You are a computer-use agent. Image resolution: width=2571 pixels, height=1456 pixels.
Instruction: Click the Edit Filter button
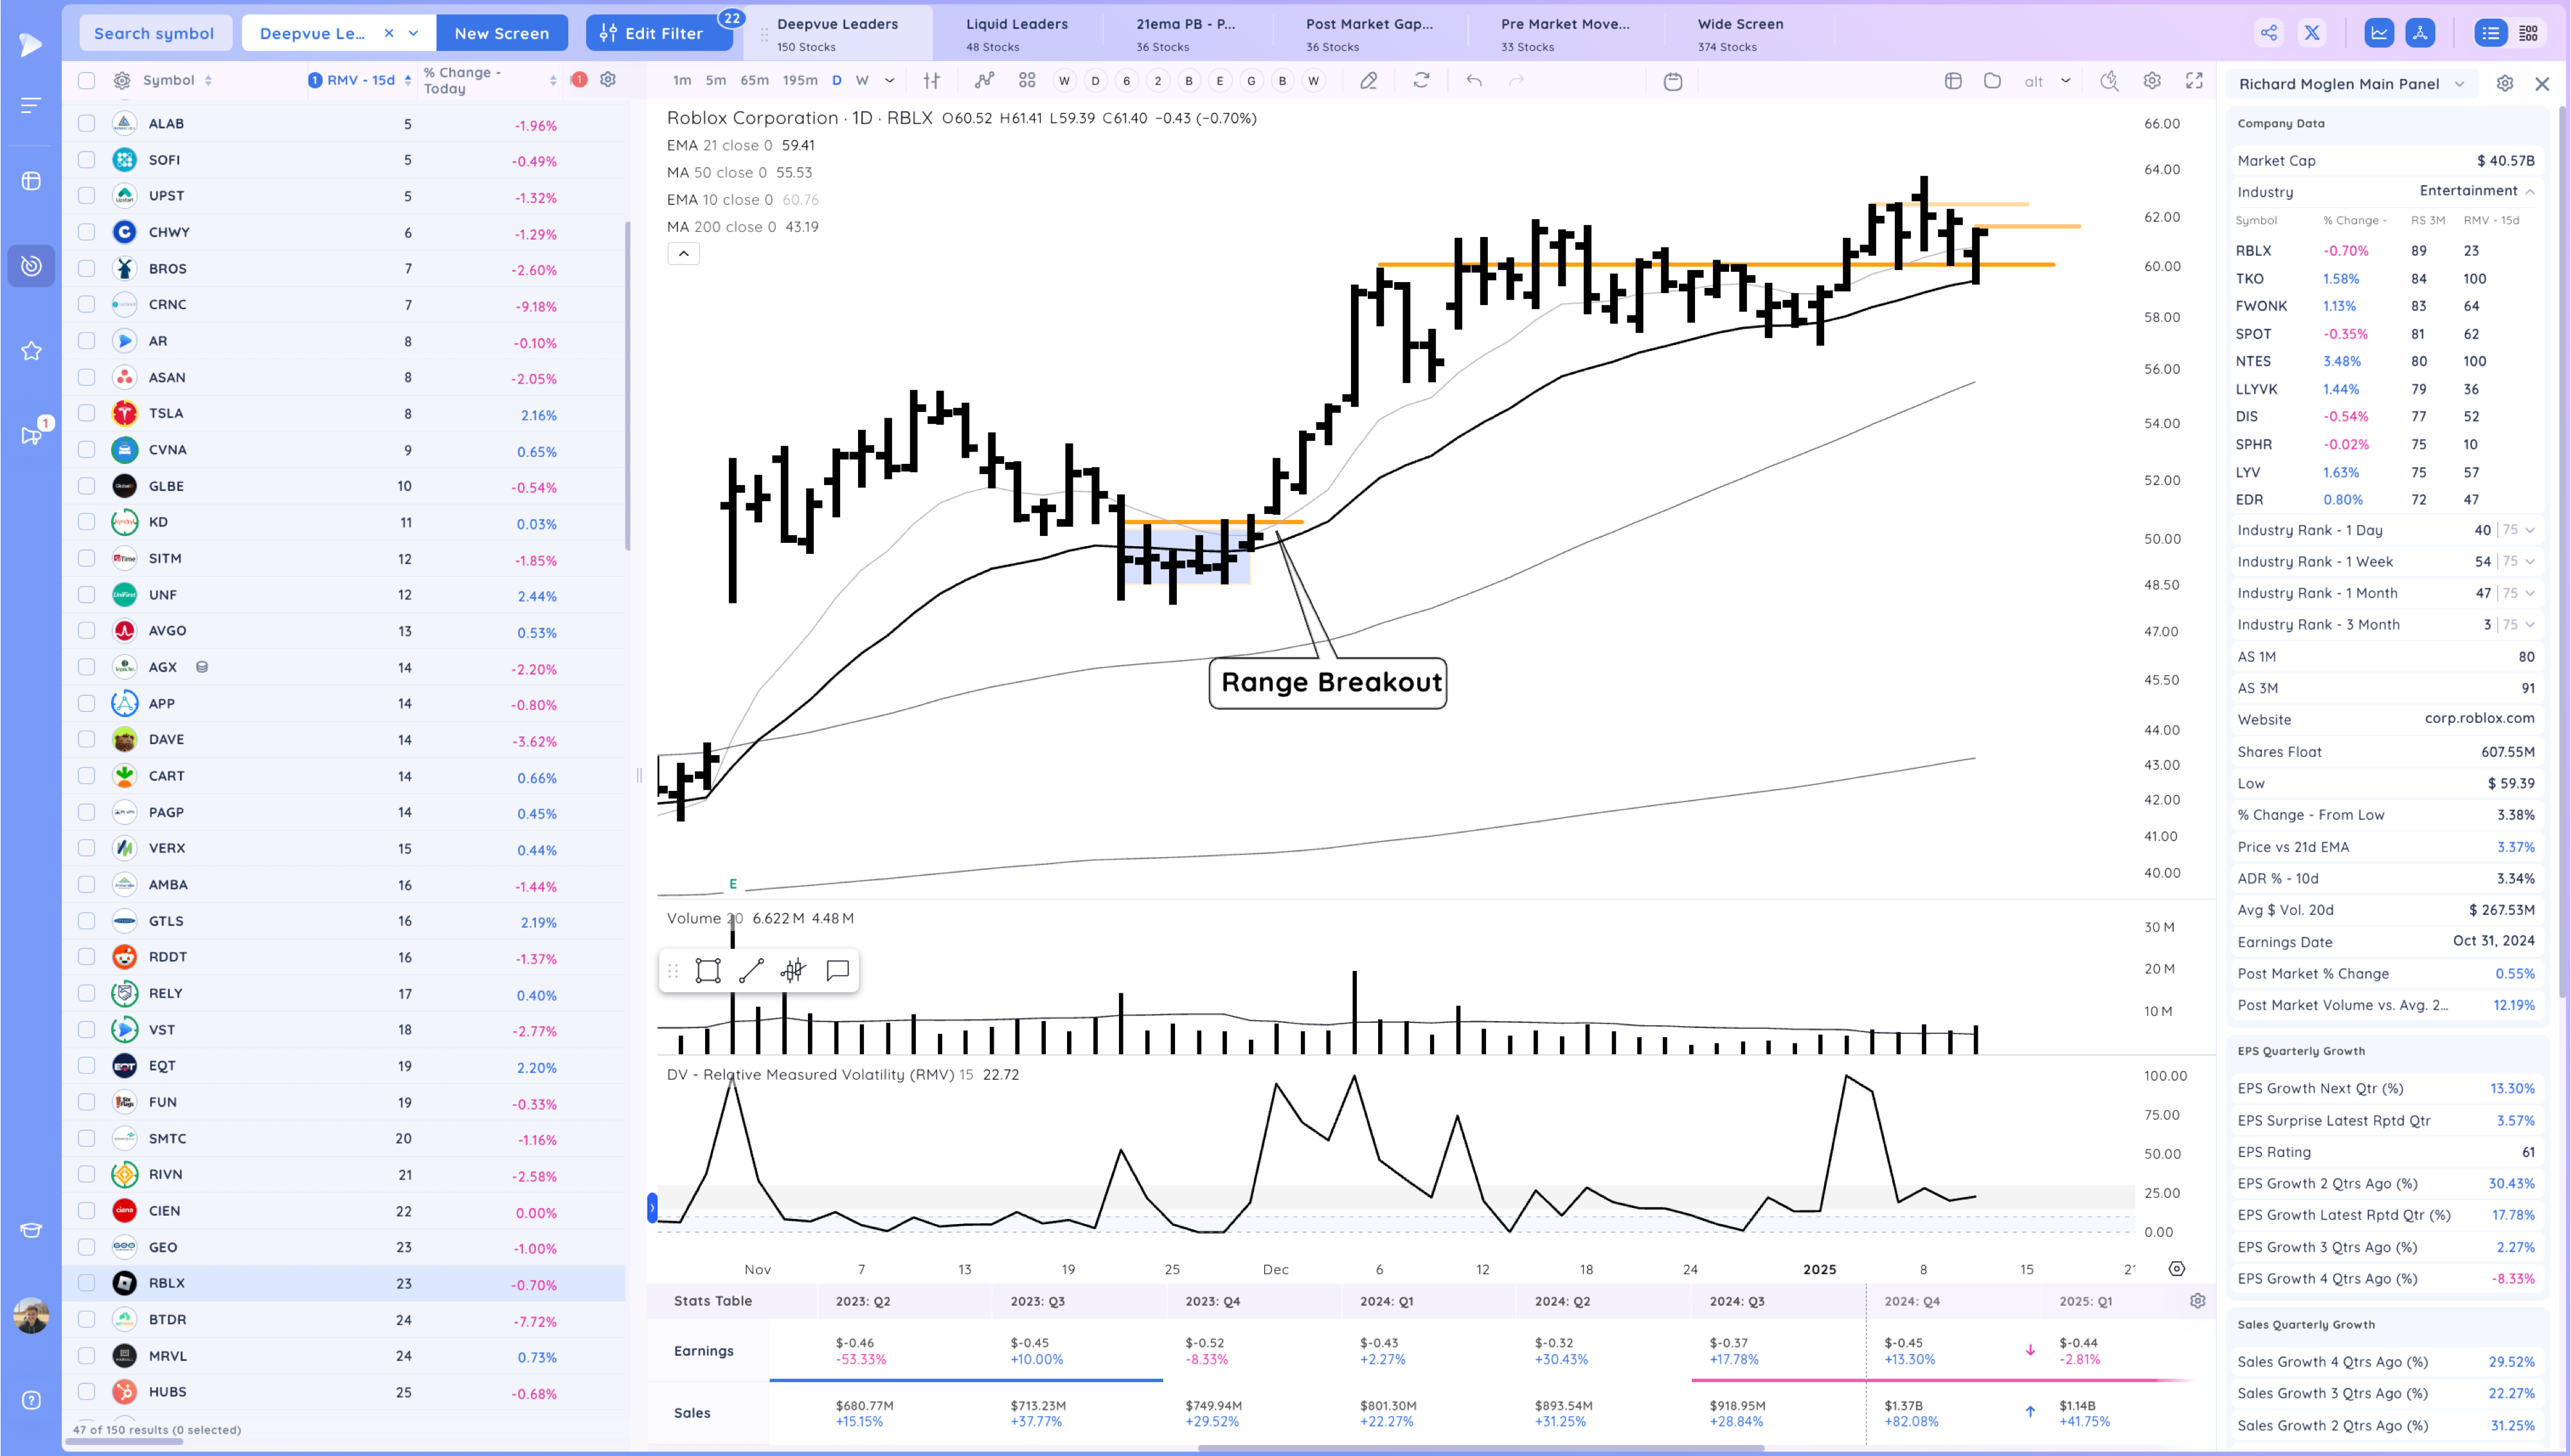point(659,33)
